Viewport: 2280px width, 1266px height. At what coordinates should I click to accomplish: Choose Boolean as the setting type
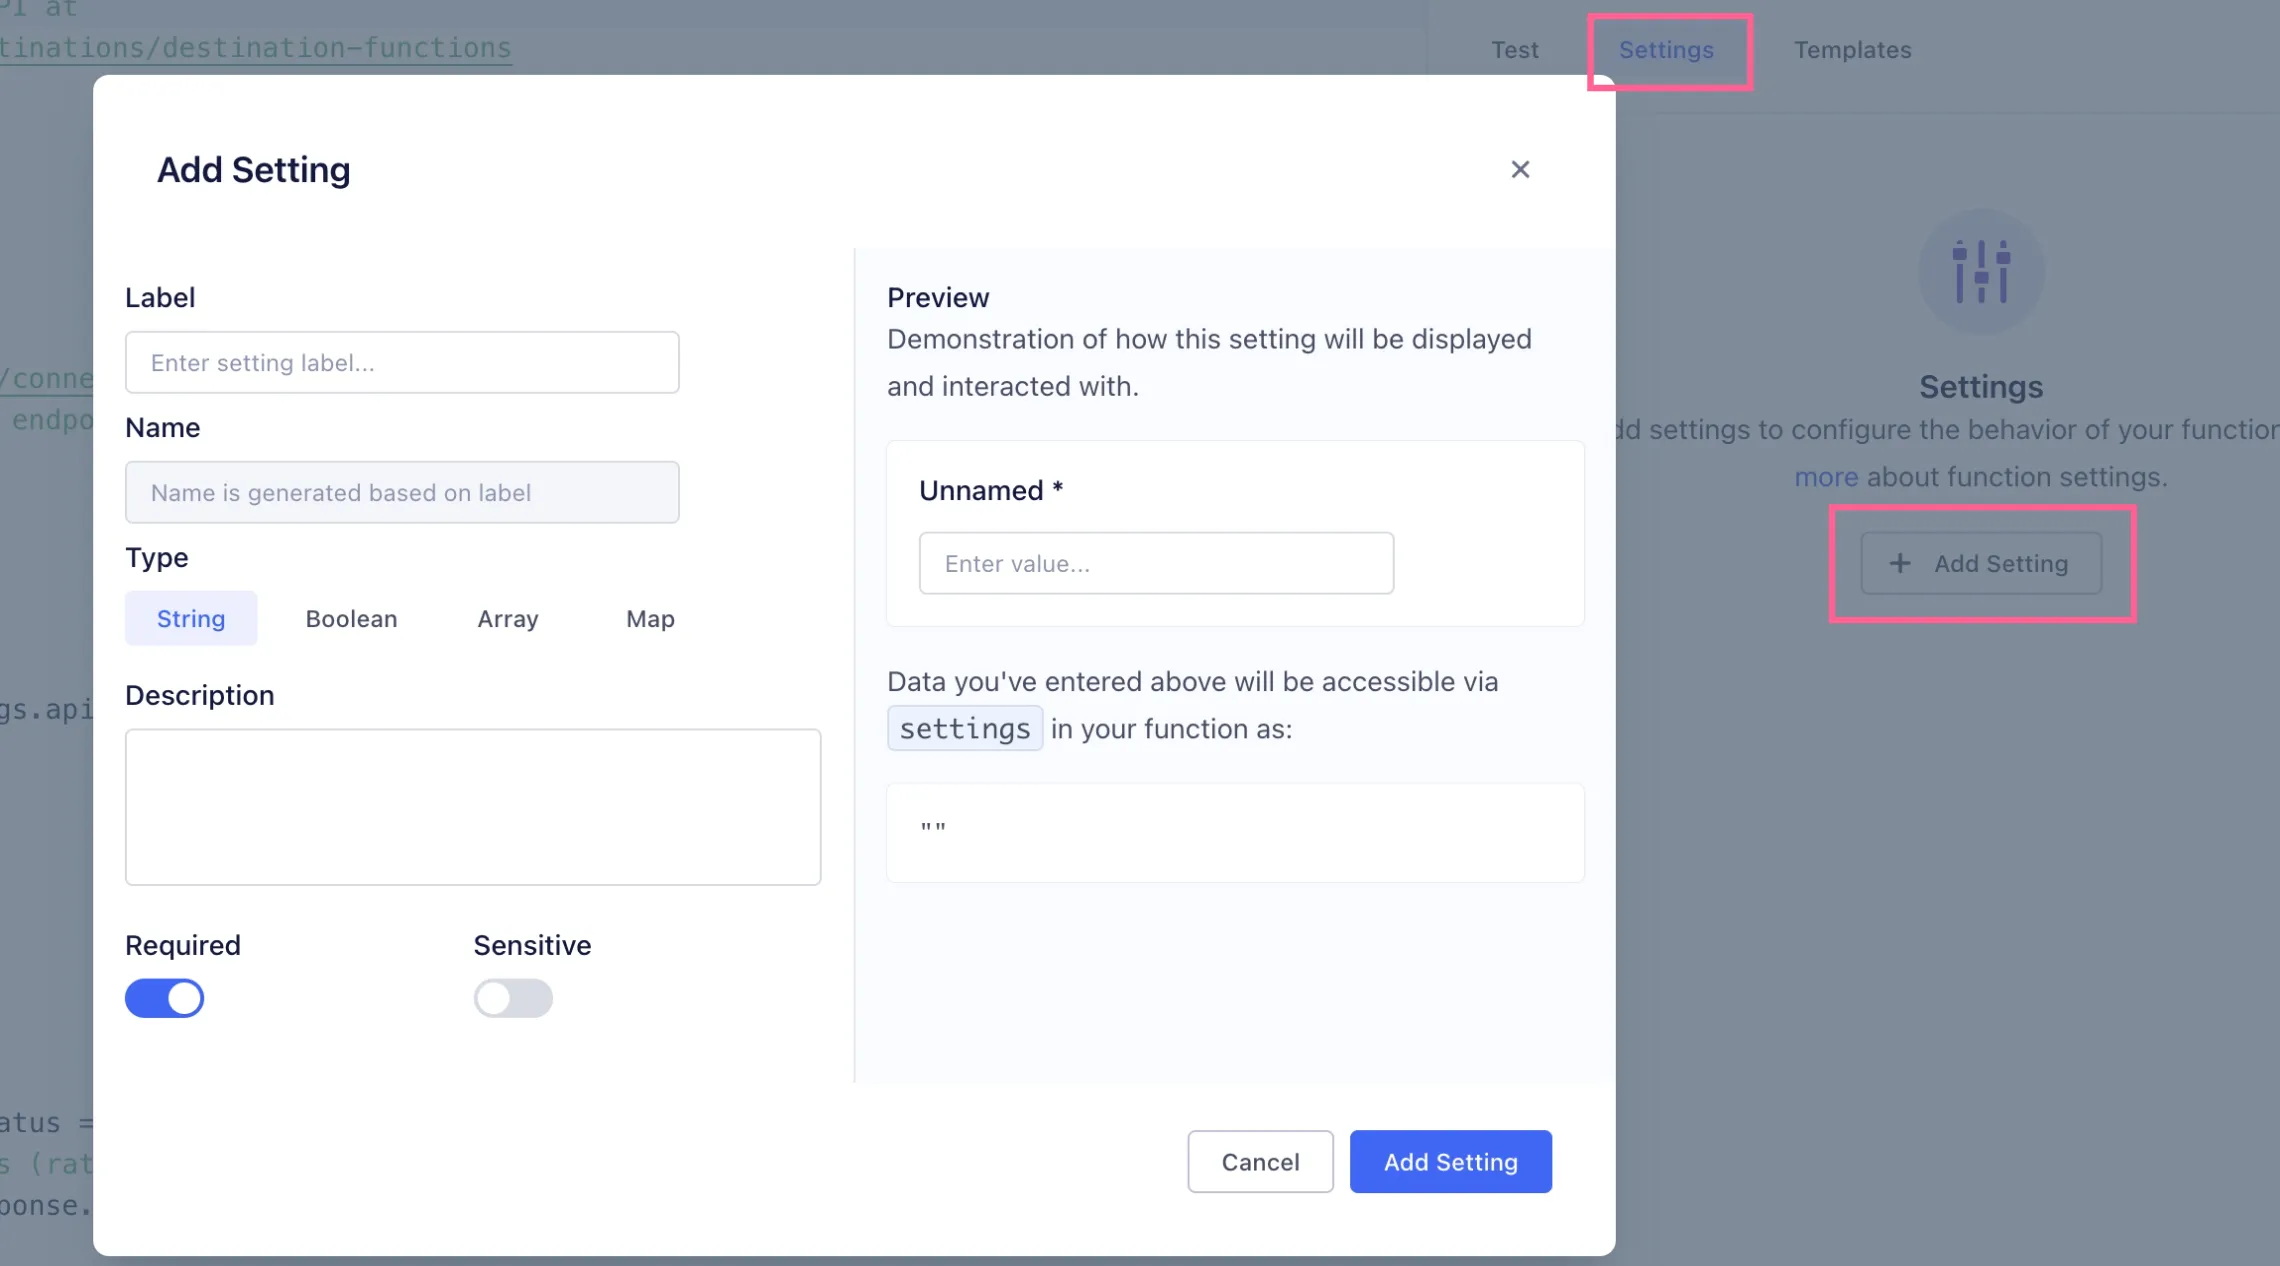[x=351, y=618]
